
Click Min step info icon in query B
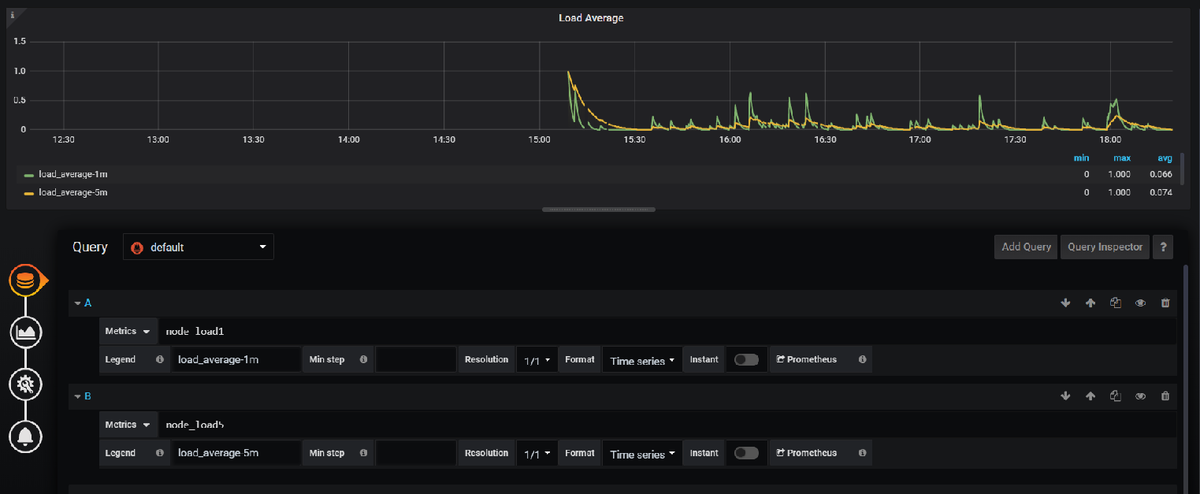click(363, 453)
